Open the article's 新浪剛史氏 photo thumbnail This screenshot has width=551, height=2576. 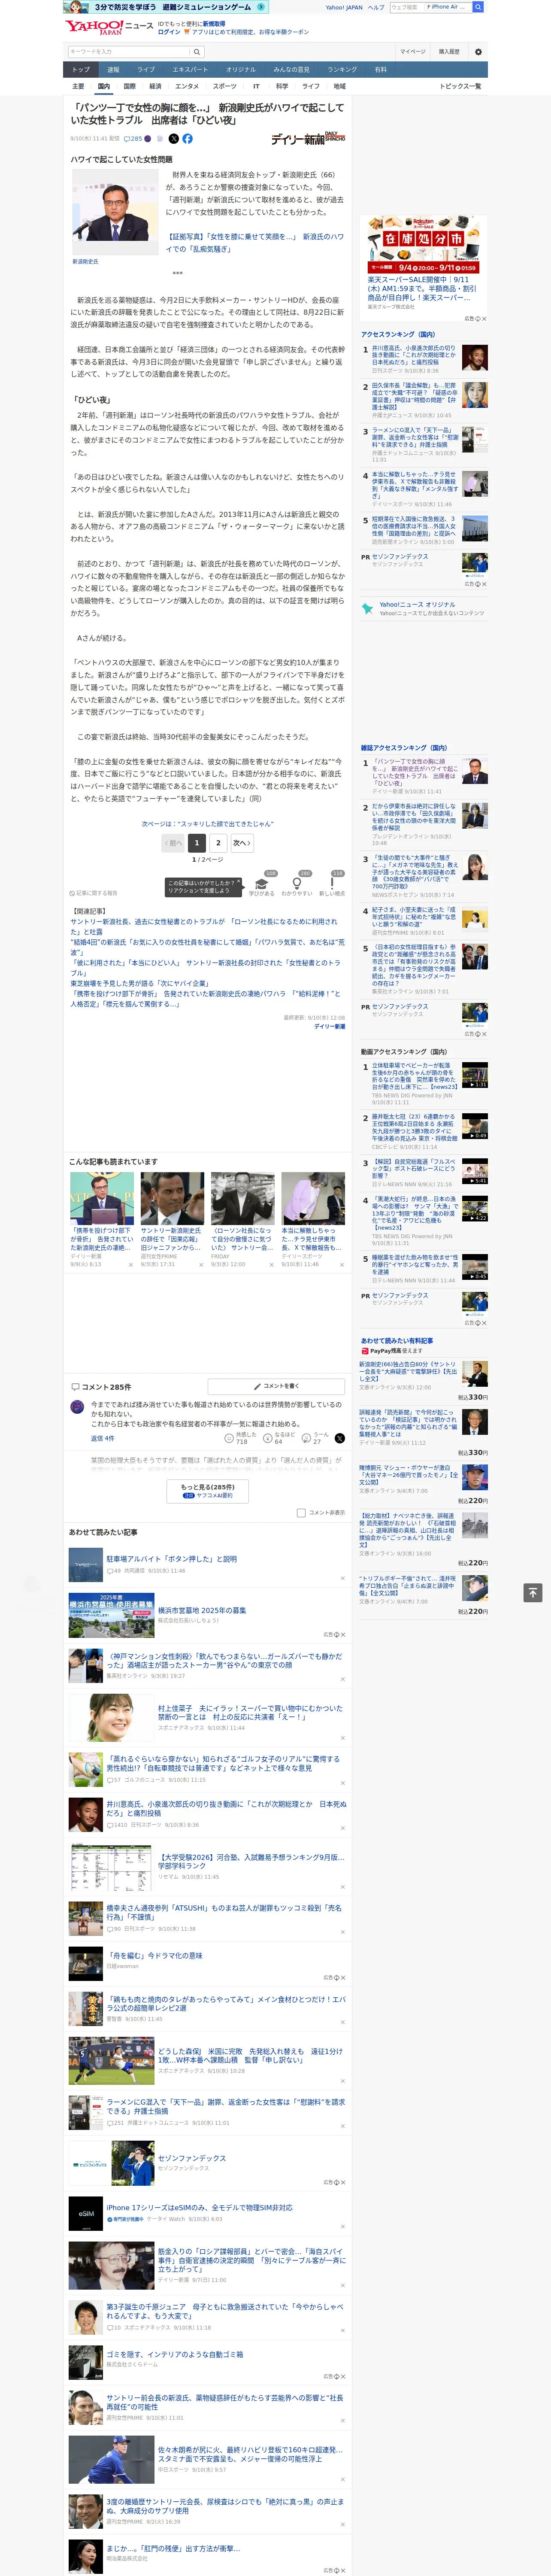pos(114,212)
